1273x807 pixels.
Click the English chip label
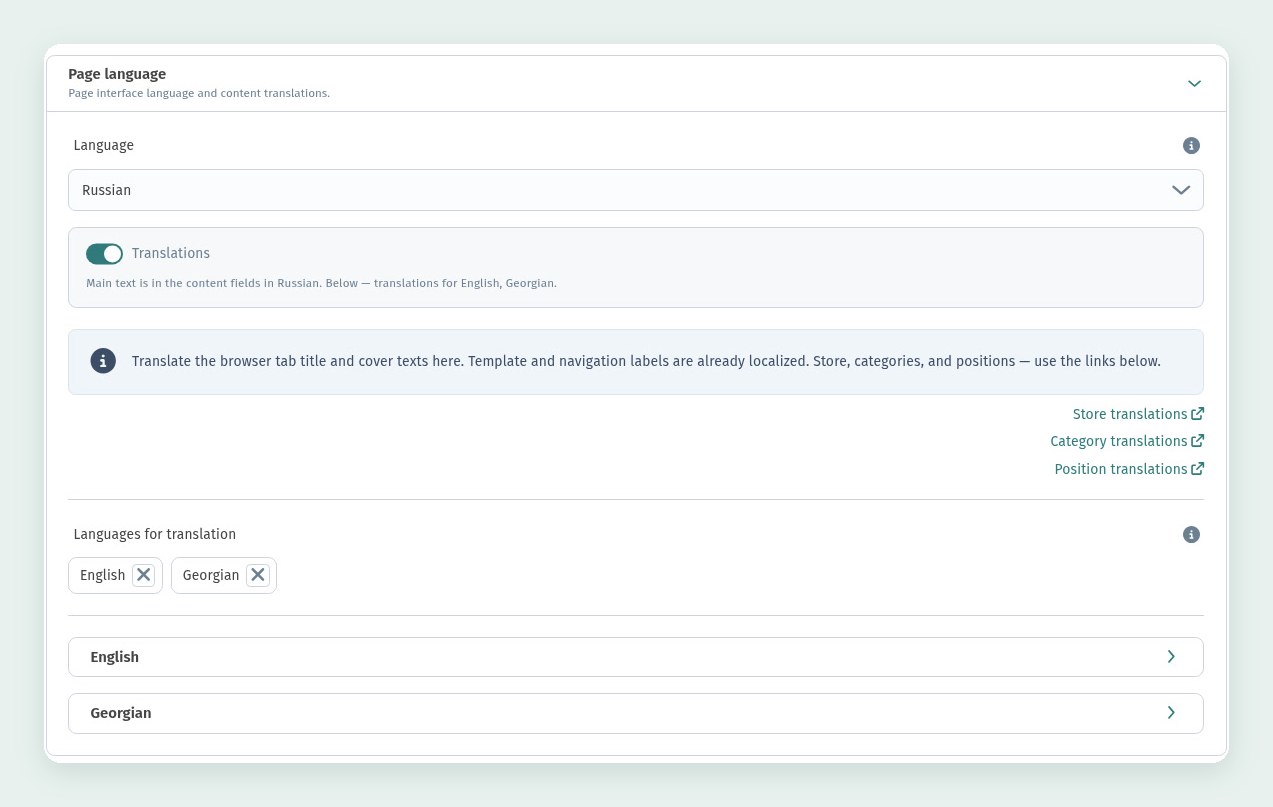(102, 575)
